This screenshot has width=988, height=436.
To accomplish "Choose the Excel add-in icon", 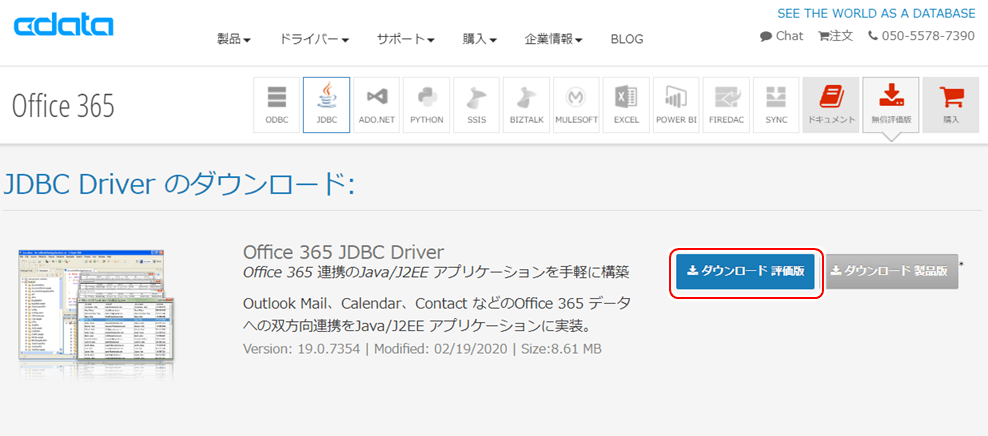I will 626,105.
